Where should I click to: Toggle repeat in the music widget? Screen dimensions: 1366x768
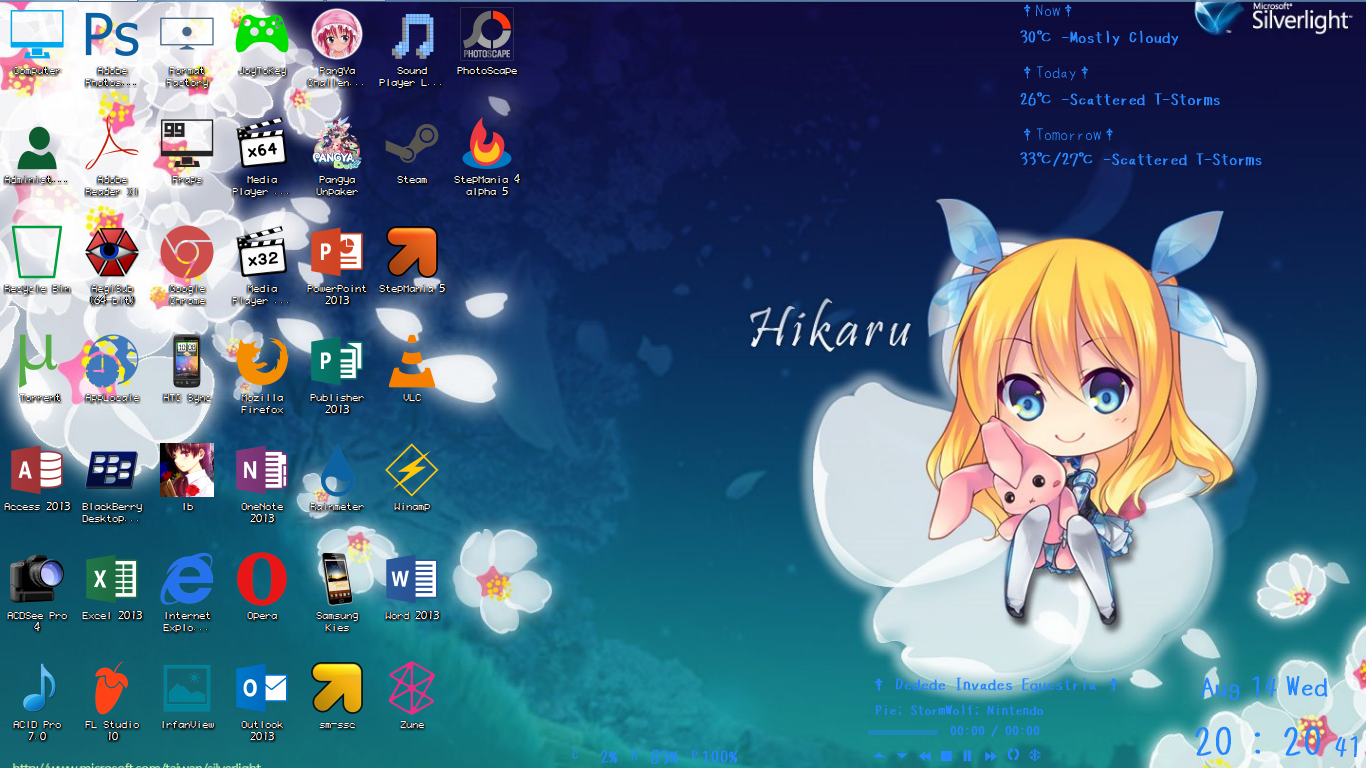coord(1013,756)
